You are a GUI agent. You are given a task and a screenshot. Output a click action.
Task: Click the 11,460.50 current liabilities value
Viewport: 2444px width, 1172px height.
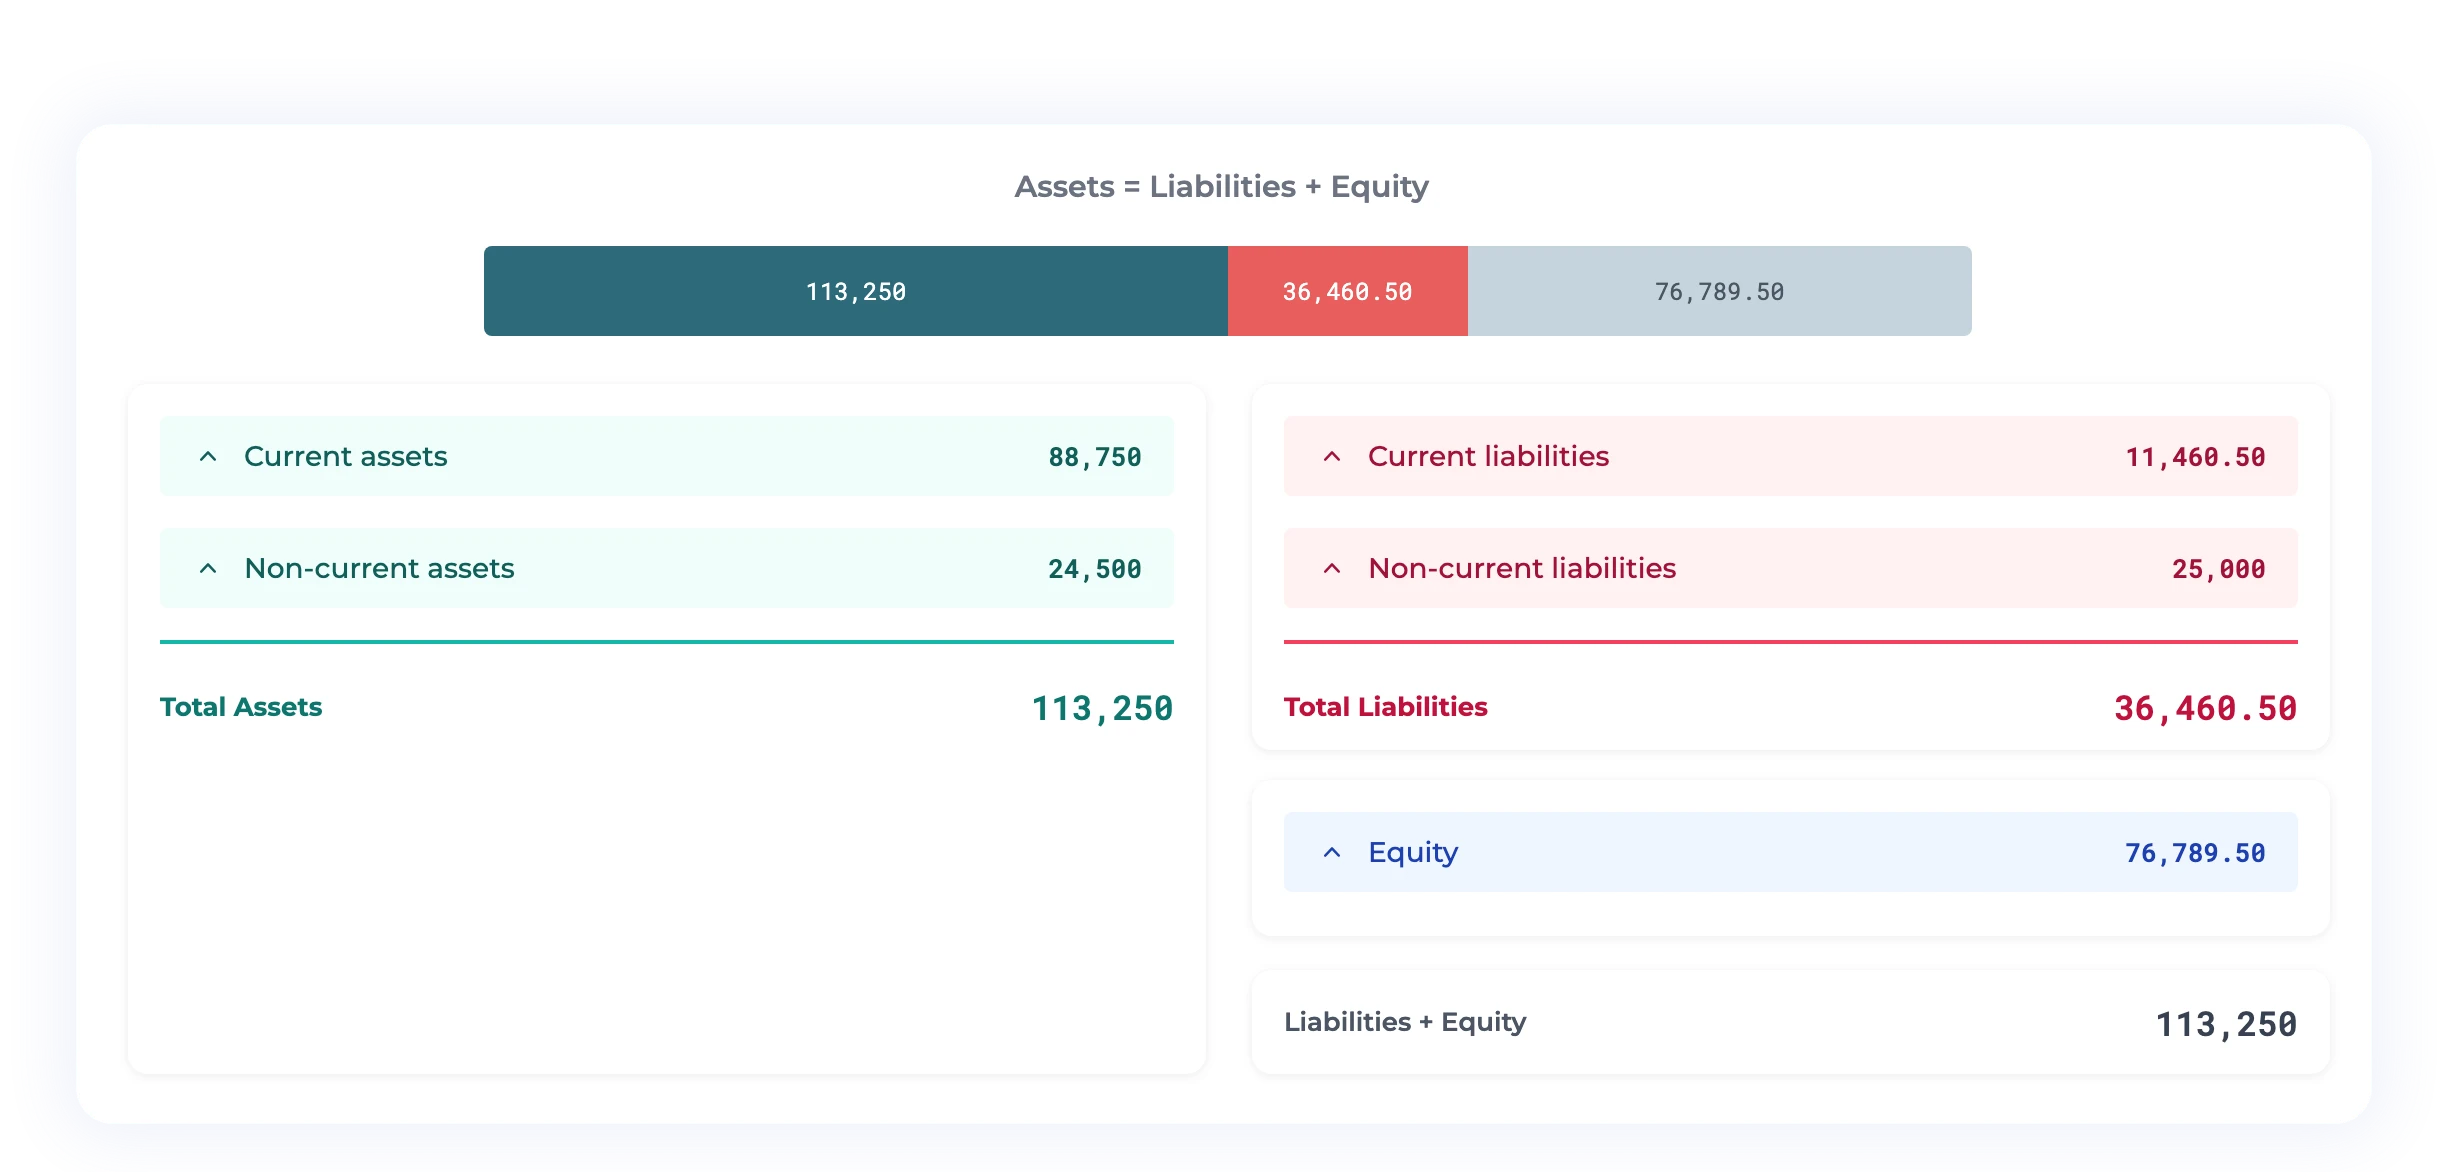2196,458
